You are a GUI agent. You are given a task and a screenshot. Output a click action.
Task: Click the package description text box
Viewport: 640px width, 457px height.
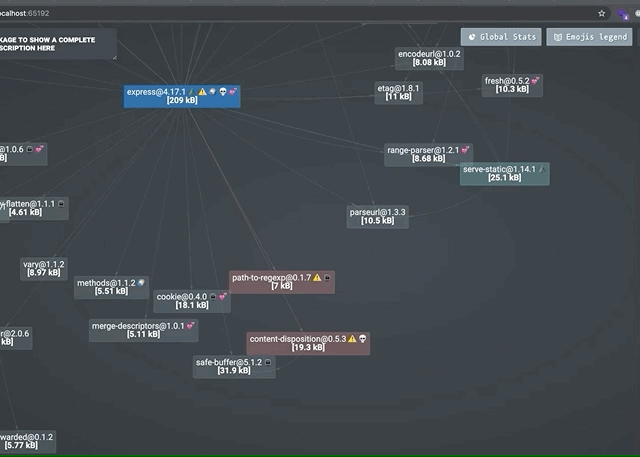pyautogui.click(x=58, y=44)
